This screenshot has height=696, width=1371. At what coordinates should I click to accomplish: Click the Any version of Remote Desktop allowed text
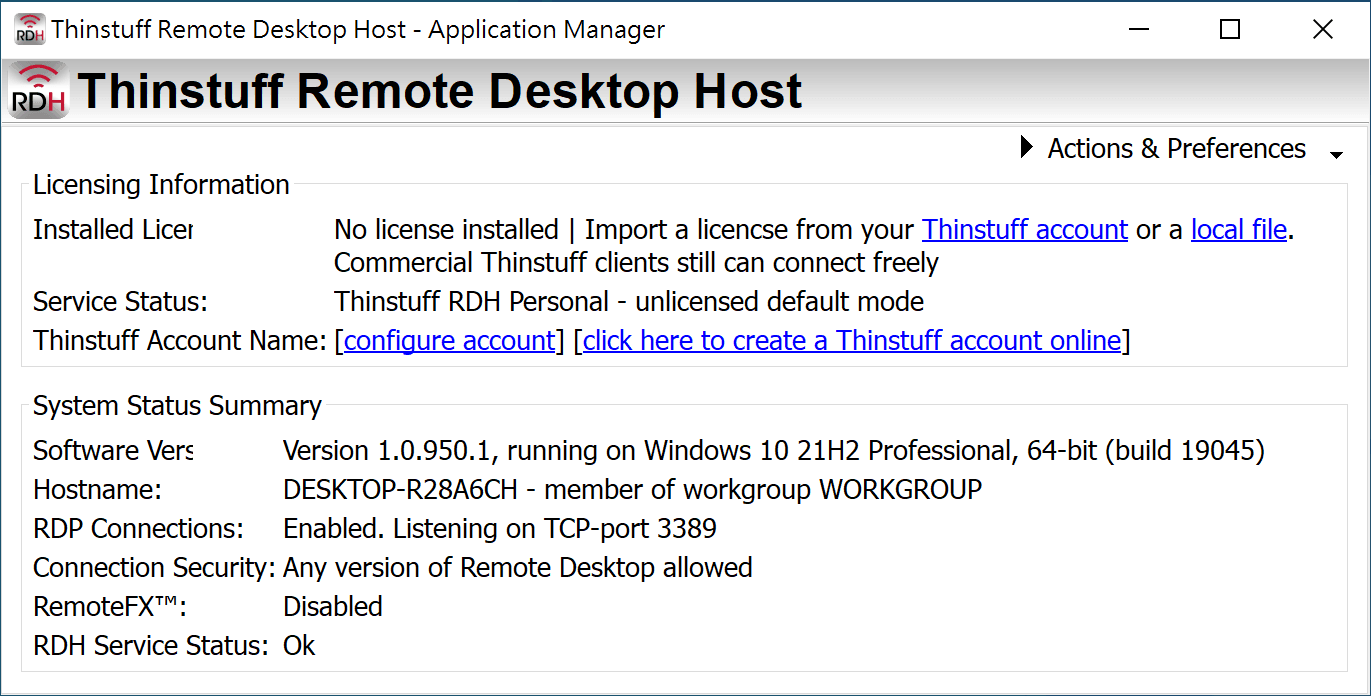517,568
